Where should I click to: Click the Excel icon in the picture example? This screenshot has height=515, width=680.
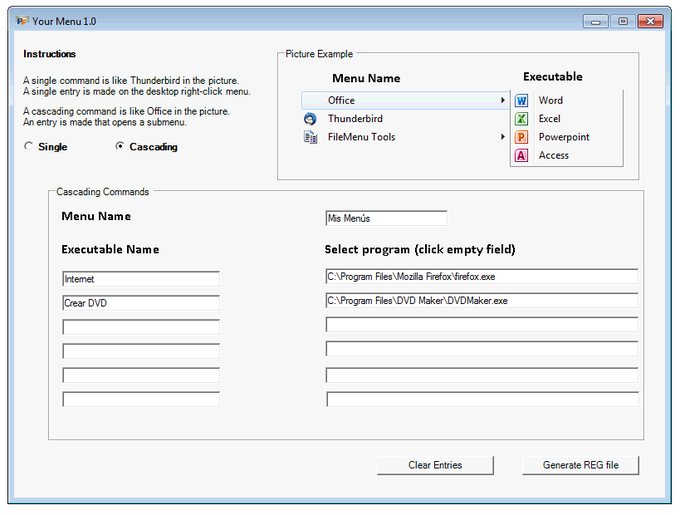pyautogui.click(x=521, y=119)
